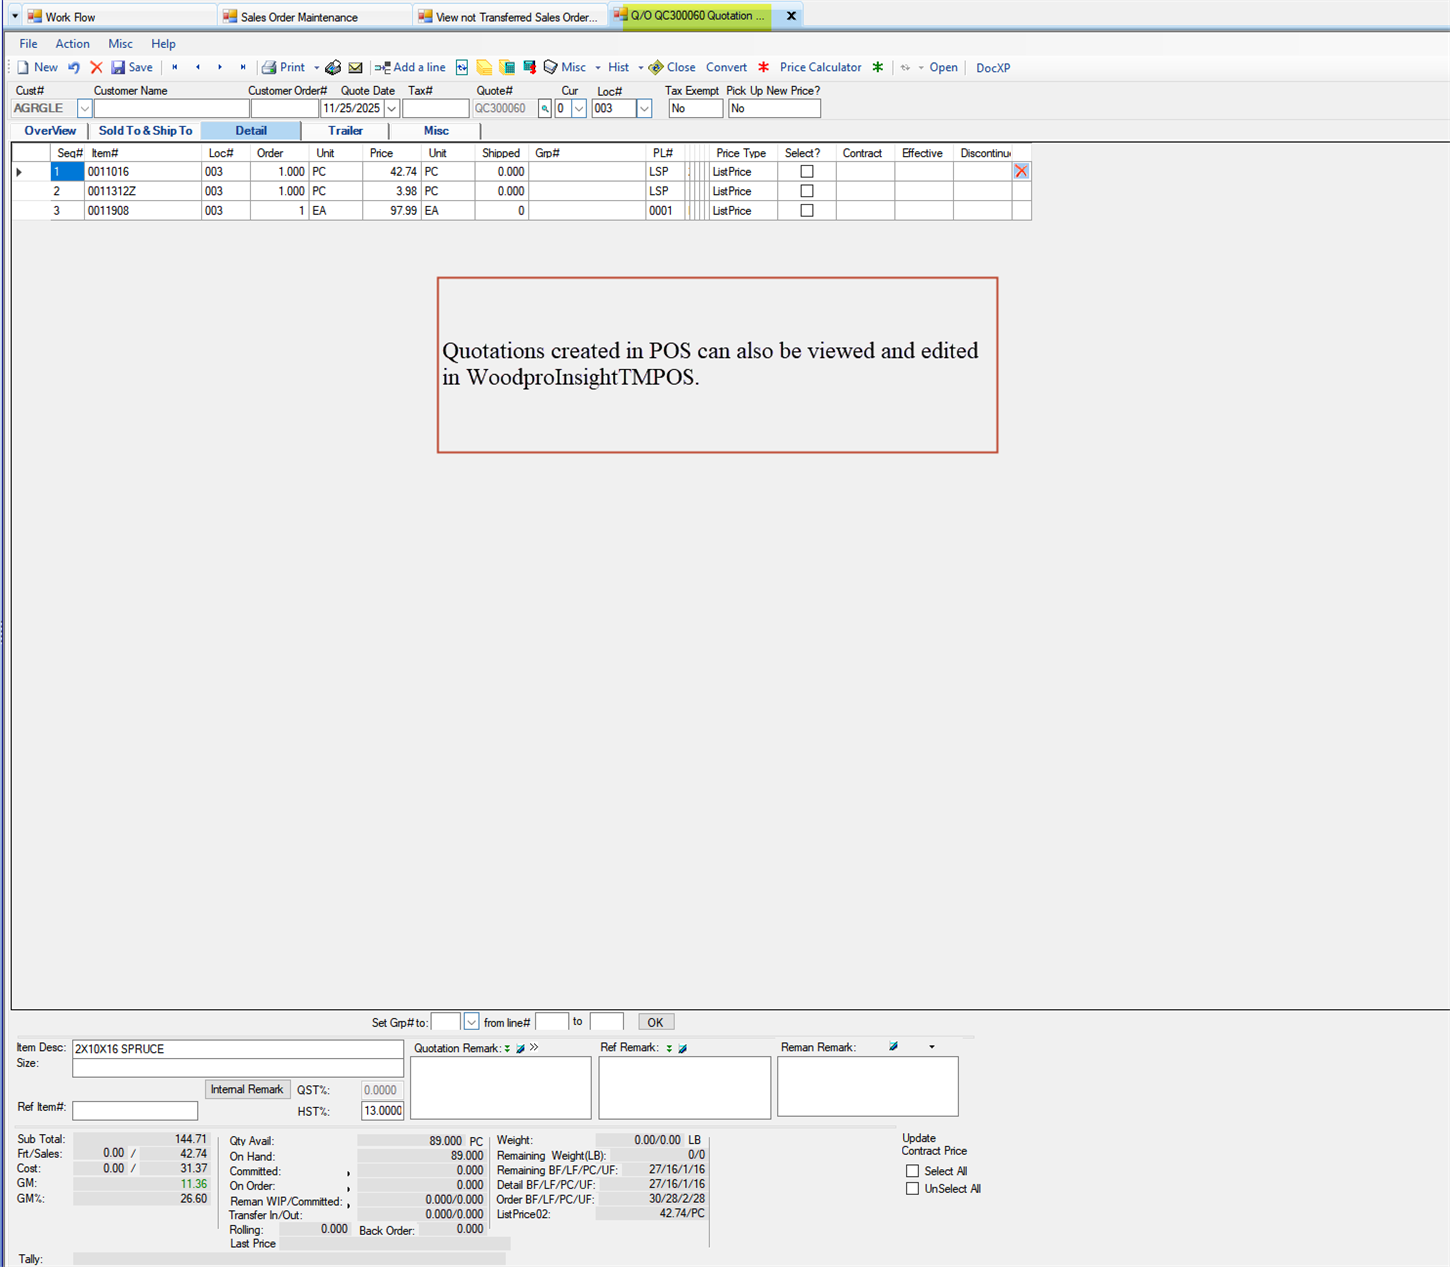Switch to the Sold To & Ship To tab
1450x1267 pixels.
click(145, 131)
